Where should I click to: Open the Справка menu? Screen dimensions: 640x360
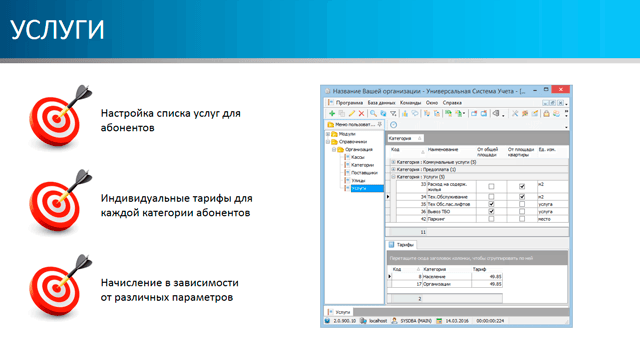click(x=452, y=103)
